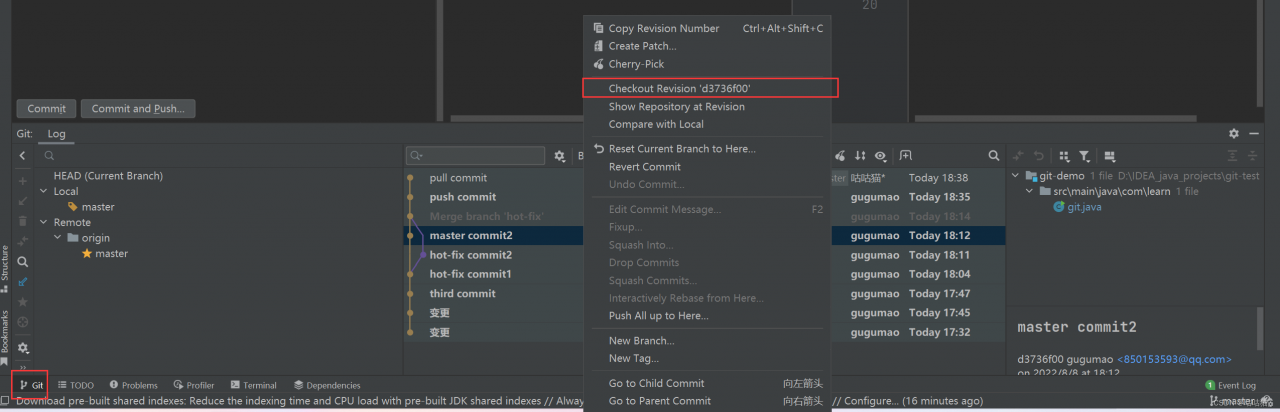Open the Event Log
1280x412 pixels.
click(x=1231, y=385)
